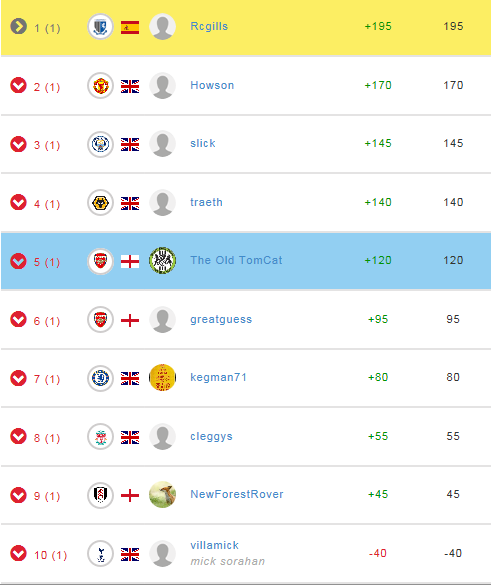Click the Chelsea badge beside kegman71
491x585 pixels.
[100, 378]
